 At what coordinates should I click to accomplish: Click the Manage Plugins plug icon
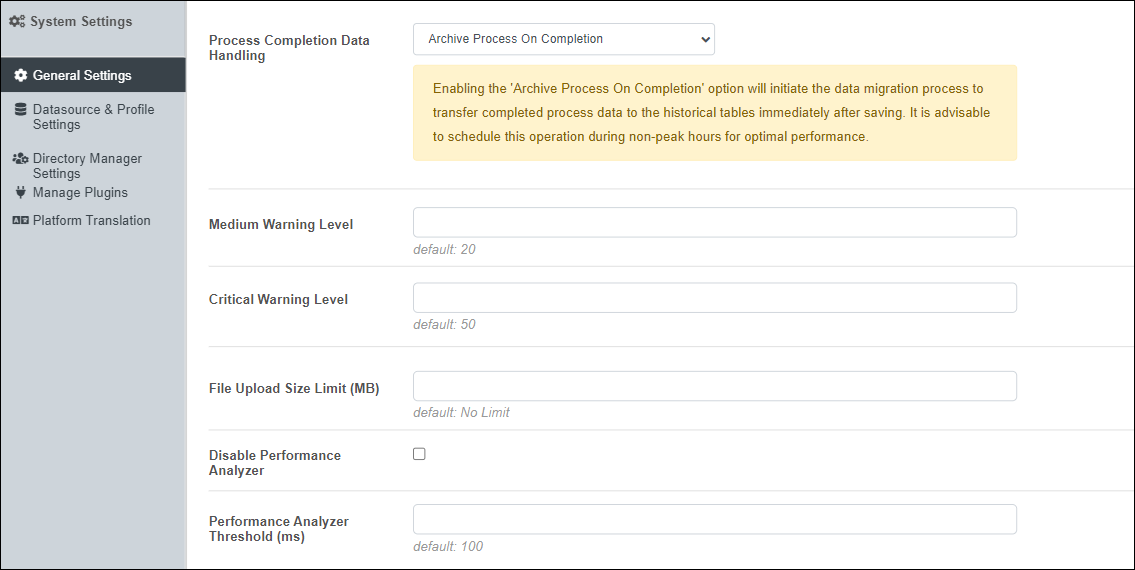20,192
